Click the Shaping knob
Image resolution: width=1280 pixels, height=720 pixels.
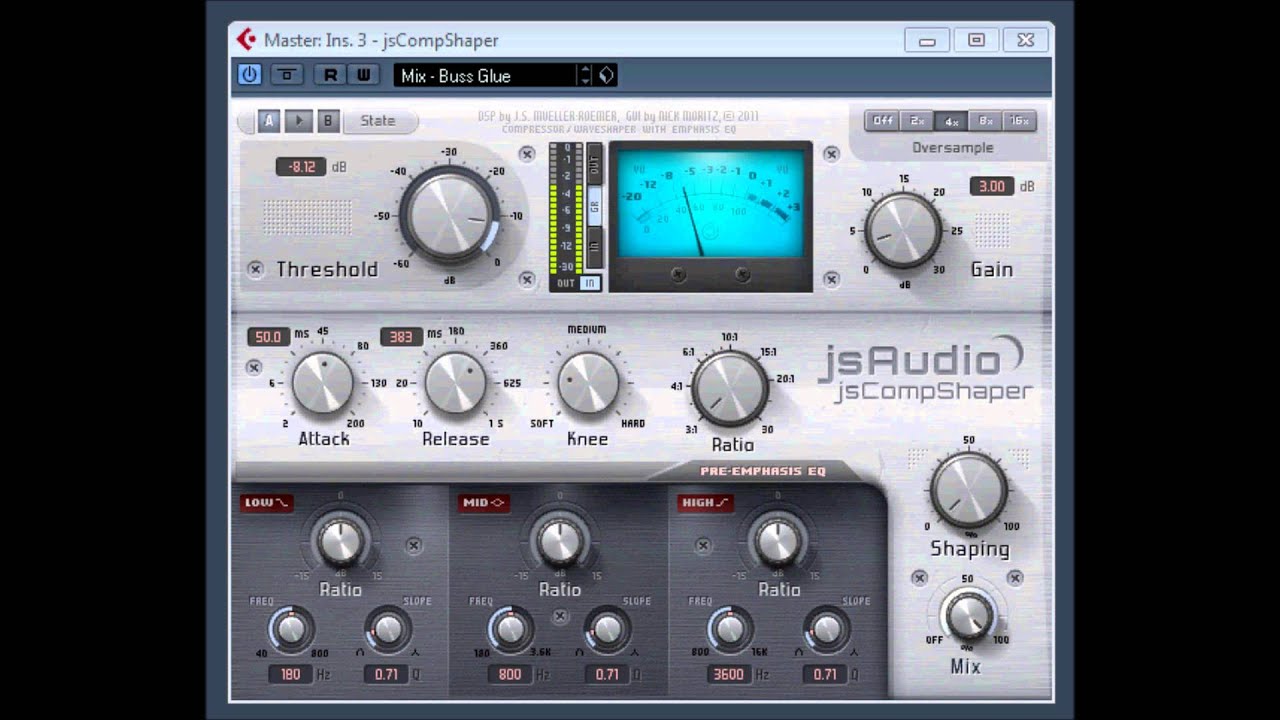tap(969, 489)
